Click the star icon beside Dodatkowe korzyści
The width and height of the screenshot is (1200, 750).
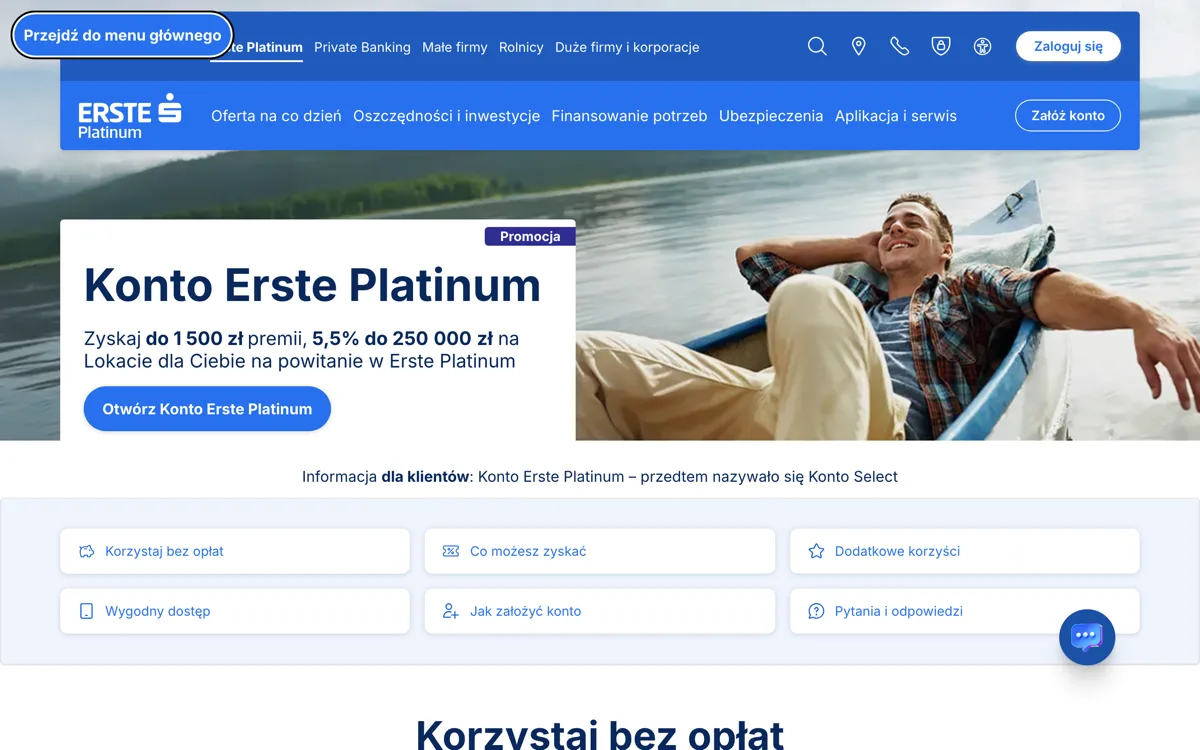coord(816,551)
